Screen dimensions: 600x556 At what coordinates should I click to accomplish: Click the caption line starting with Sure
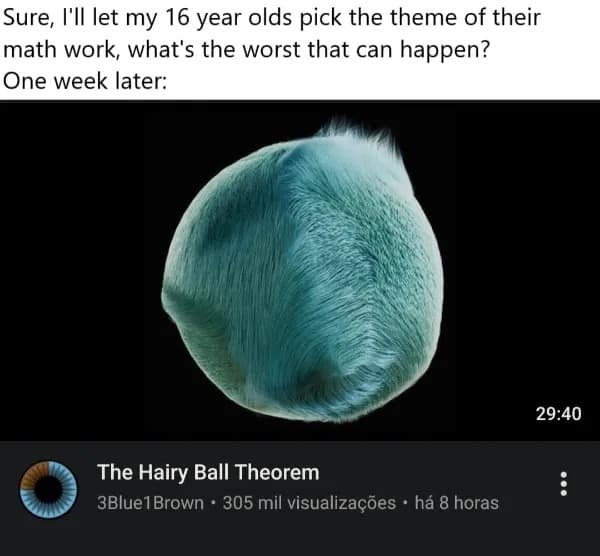click(271, 18)
